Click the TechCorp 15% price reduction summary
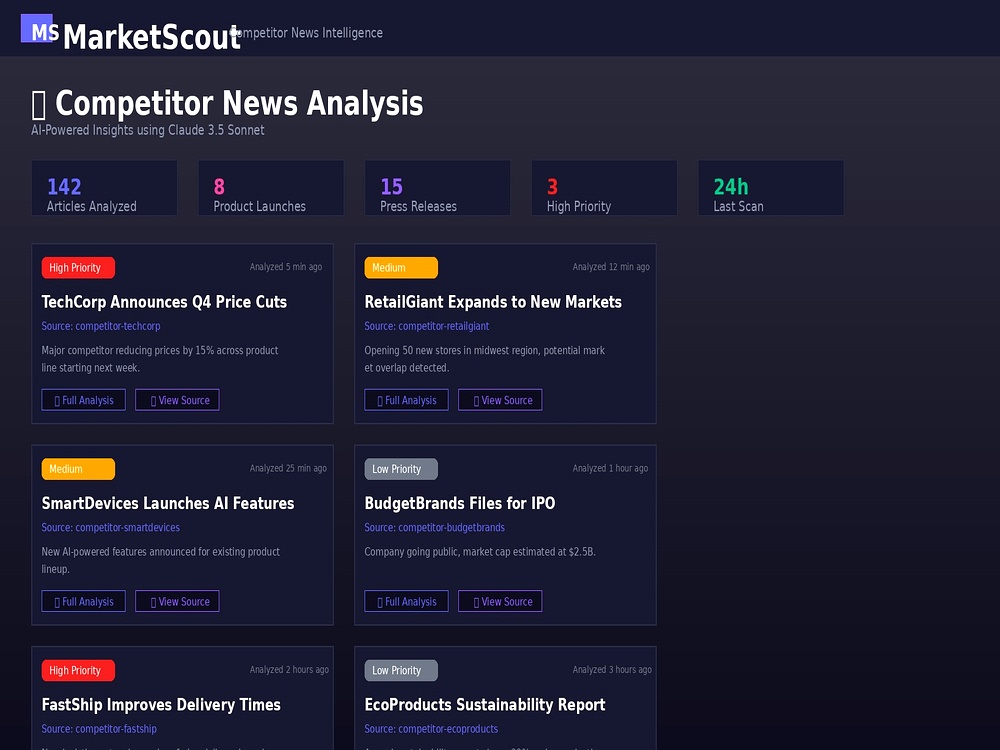1000x750 pixels. tap(160, 359)
